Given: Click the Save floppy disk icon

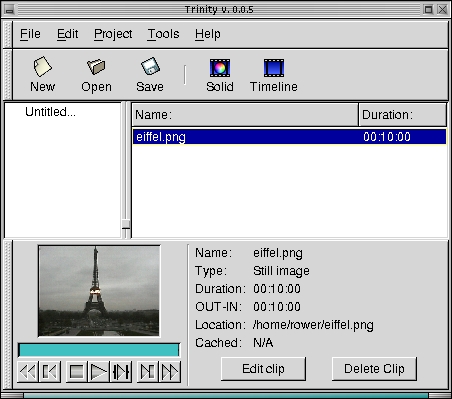Looking at the screenshot, I should (x=150, y=66).
